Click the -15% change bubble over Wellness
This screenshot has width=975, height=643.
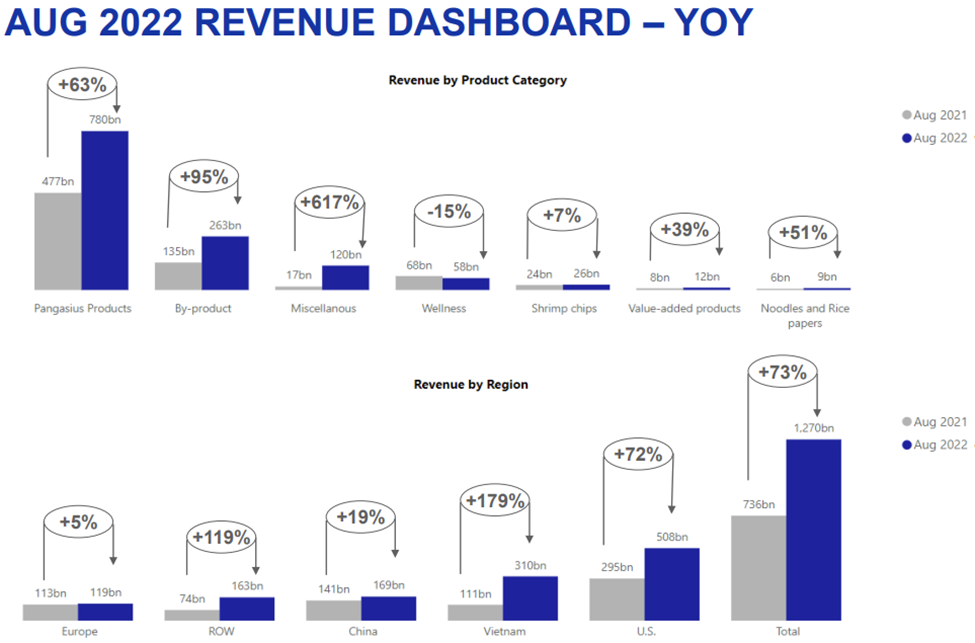pos(448,211)
